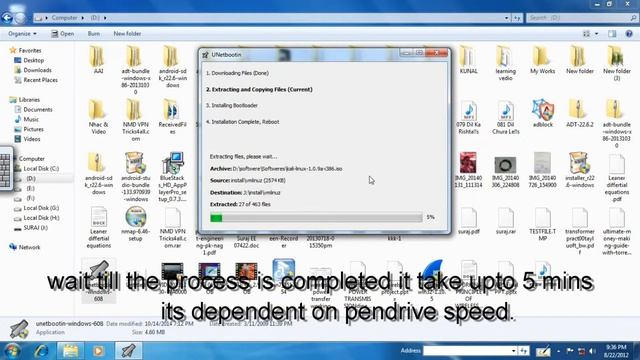Select the 079 Dil Ka Rishta MP3 file
The width and height of the screenshot is (640, 360).
(468, 118)
